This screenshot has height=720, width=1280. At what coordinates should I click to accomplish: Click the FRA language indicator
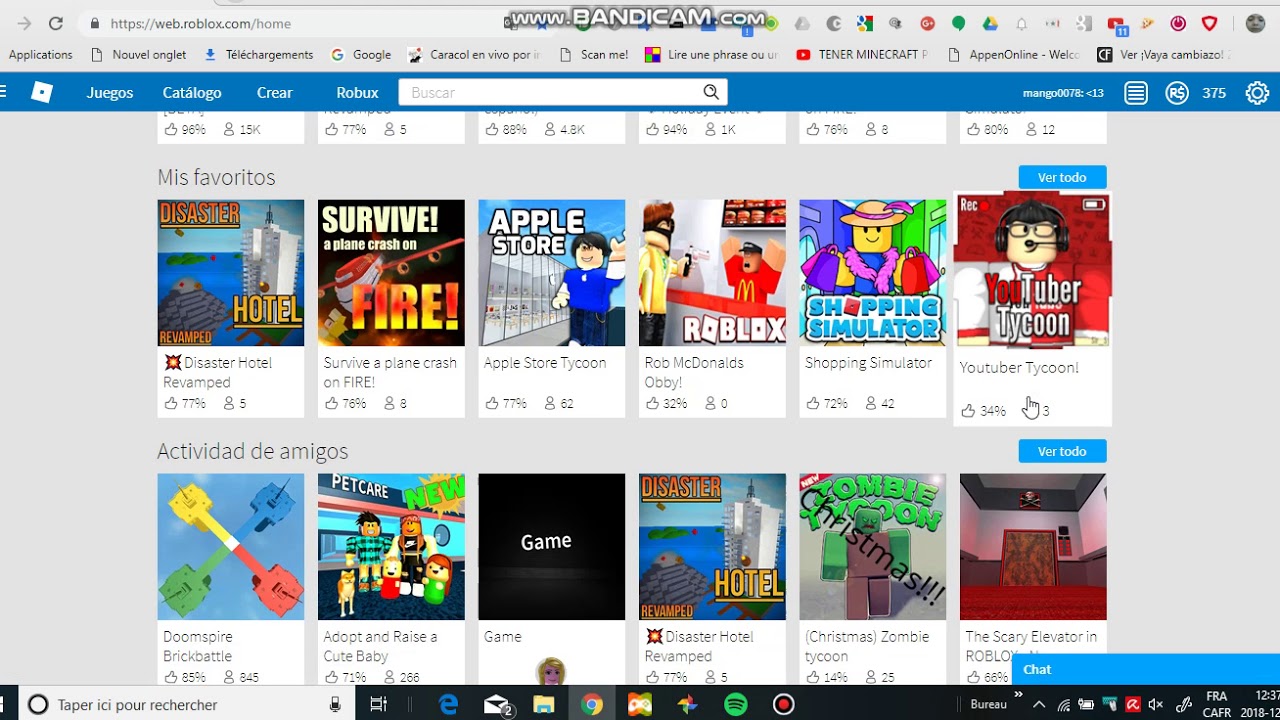pyautogui.click(x=1216, y=697)
